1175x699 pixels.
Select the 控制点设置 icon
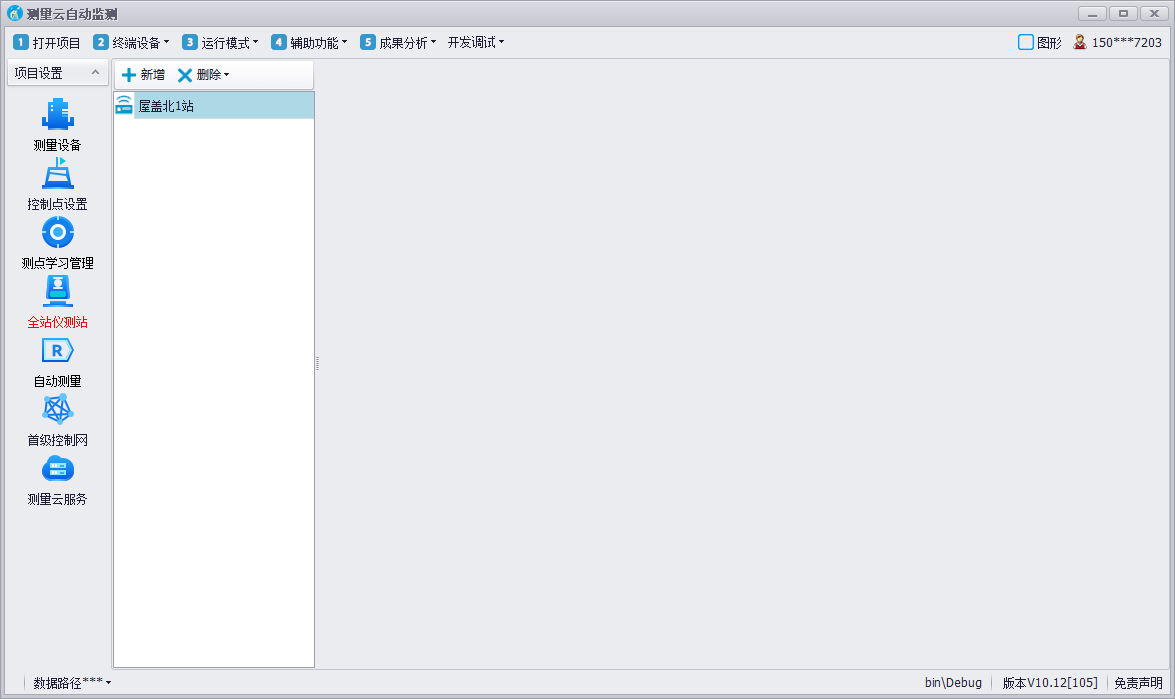pyautogui.click(x=57, y=175)
